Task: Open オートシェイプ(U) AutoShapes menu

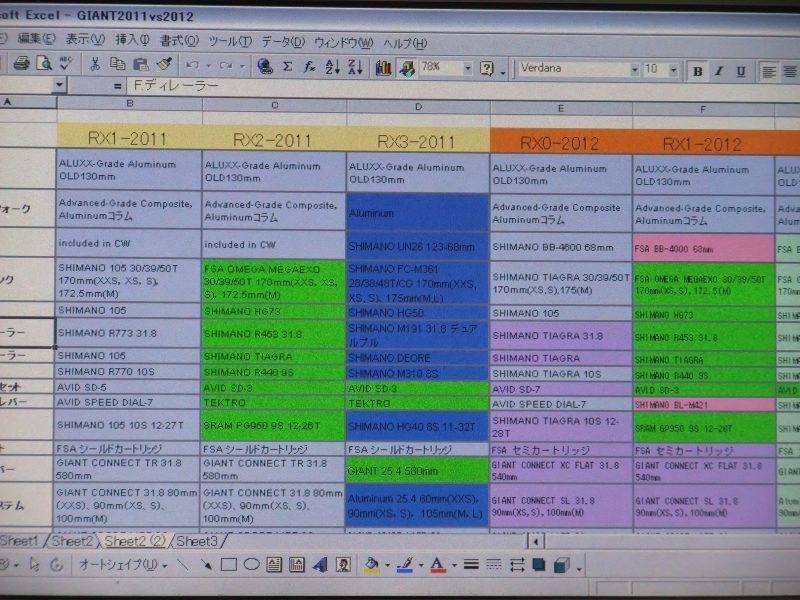Action: tap(123, 565)
